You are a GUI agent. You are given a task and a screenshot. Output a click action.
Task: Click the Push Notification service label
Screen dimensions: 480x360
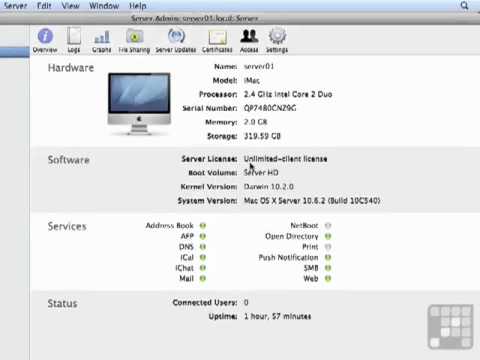[289, 257]
